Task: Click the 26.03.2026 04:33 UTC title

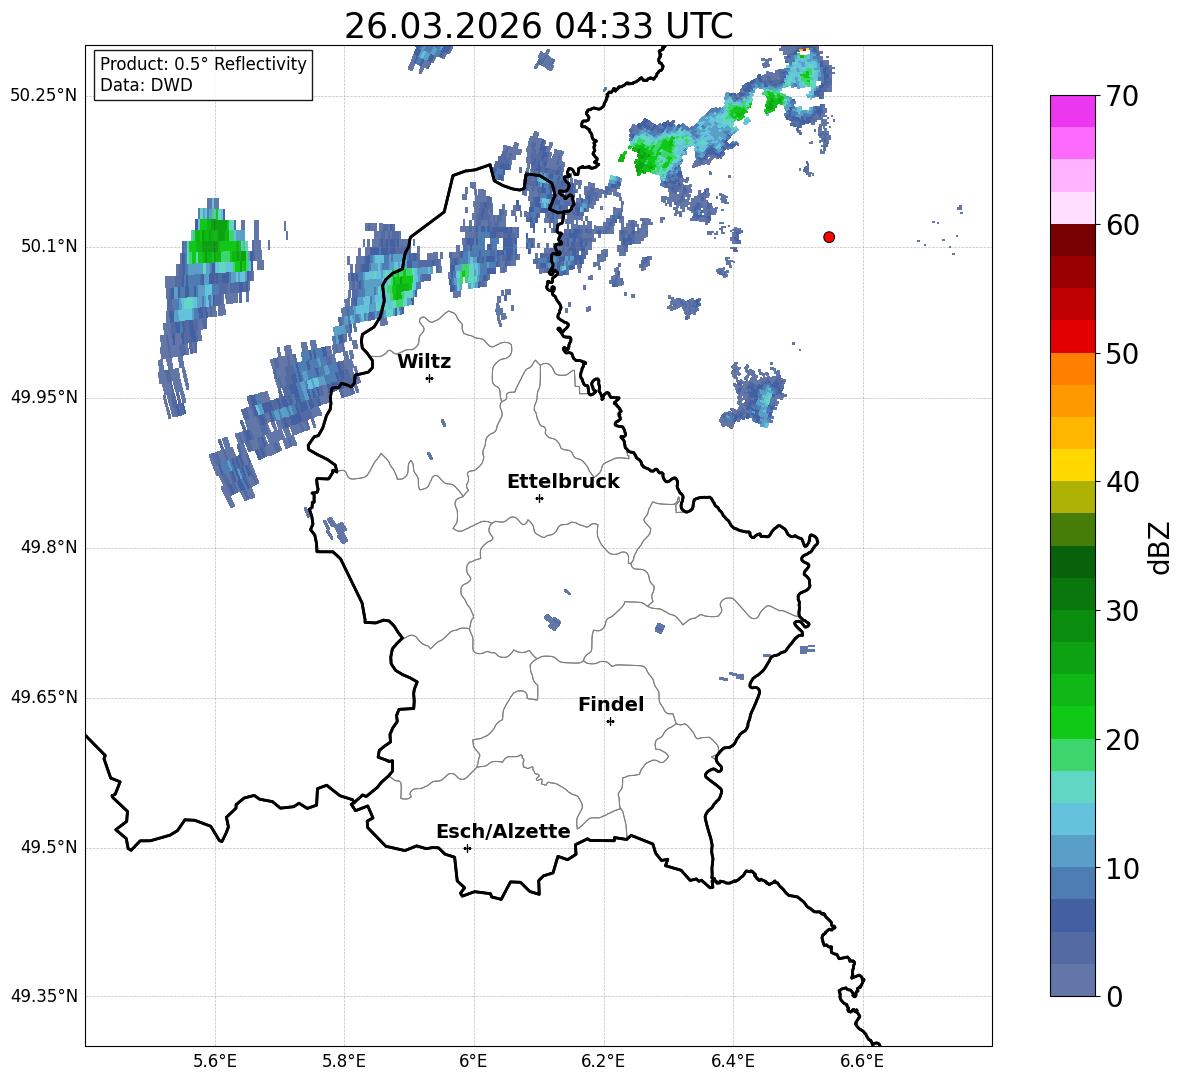Action: point(538,26)
